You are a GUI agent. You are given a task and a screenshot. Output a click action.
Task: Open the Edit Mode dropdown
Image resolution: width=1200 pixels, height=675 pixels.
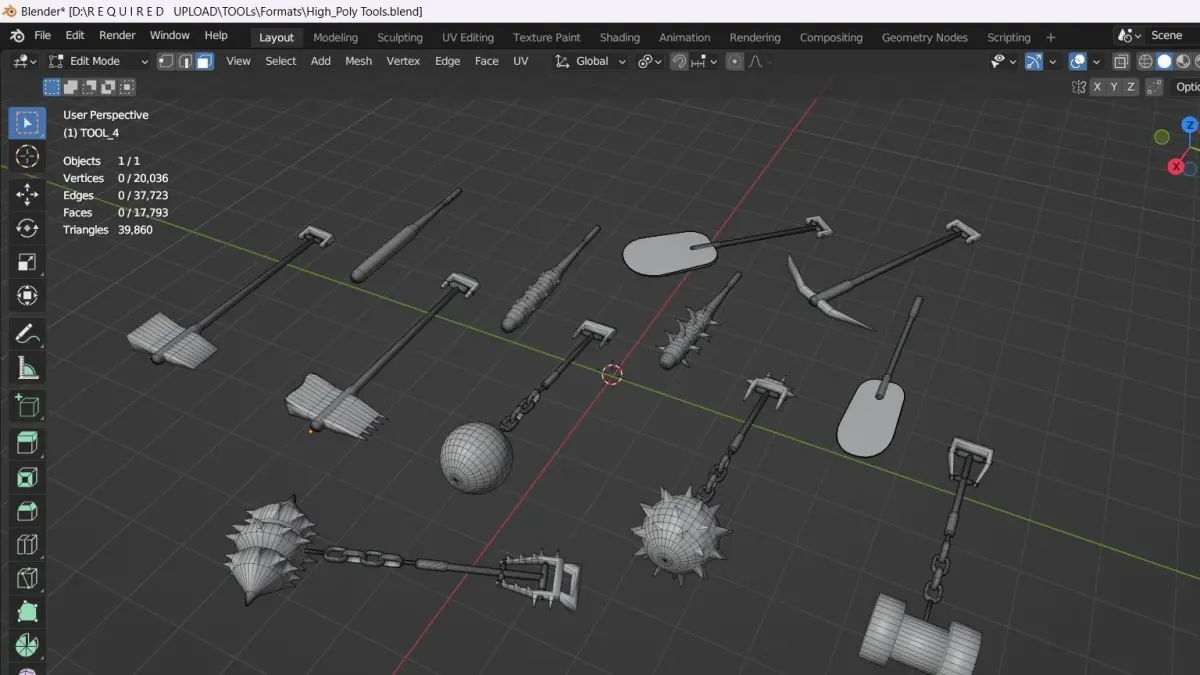98,61
